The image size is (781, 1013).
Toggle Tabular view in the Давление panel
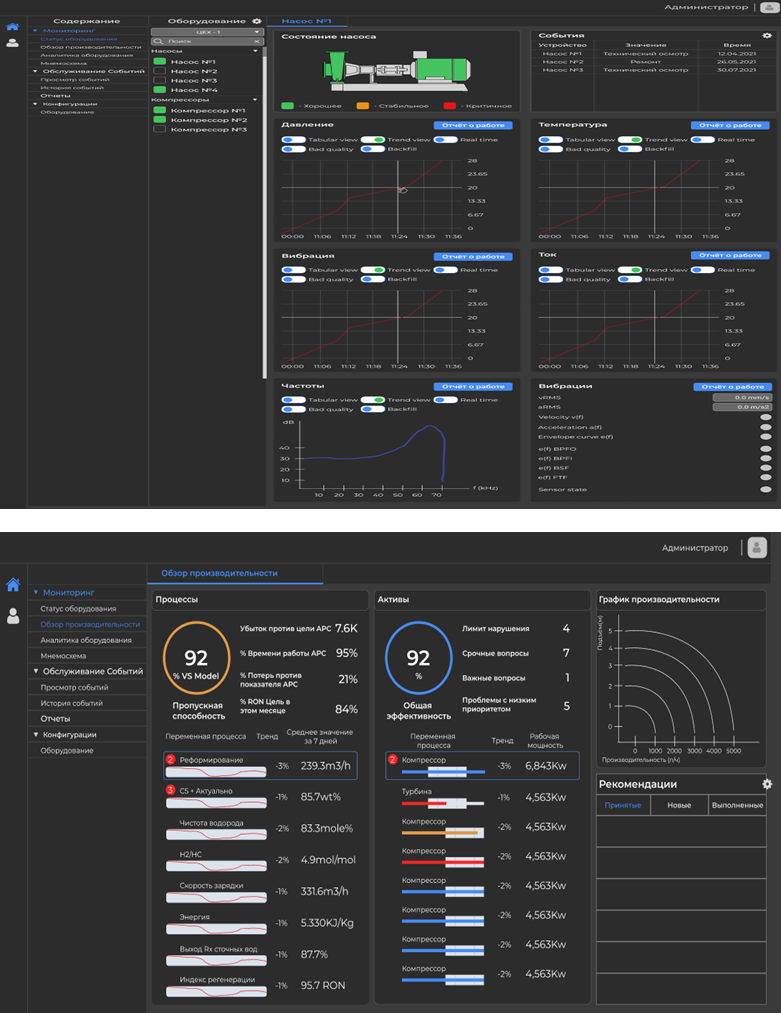[x=294, y=140]
